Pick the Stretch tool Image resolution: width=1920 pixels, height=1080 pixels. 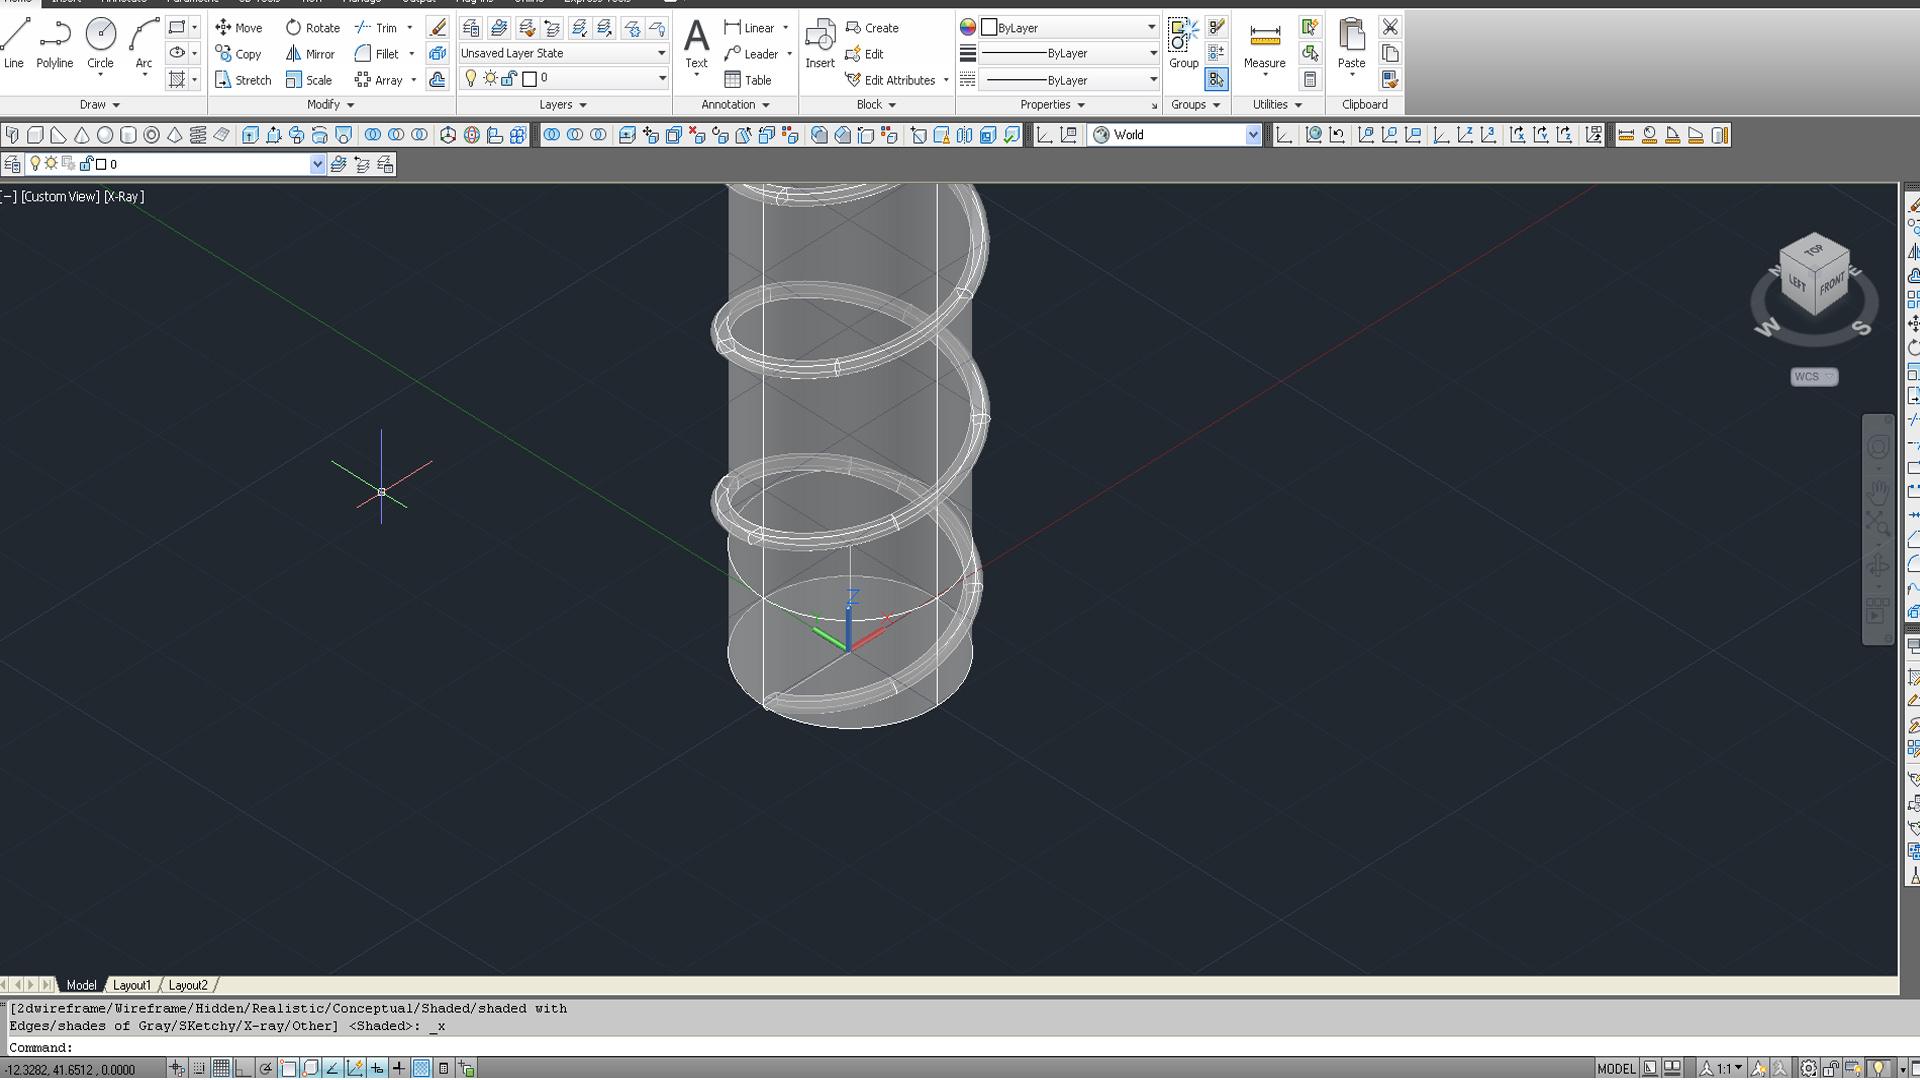click(243, 79)
